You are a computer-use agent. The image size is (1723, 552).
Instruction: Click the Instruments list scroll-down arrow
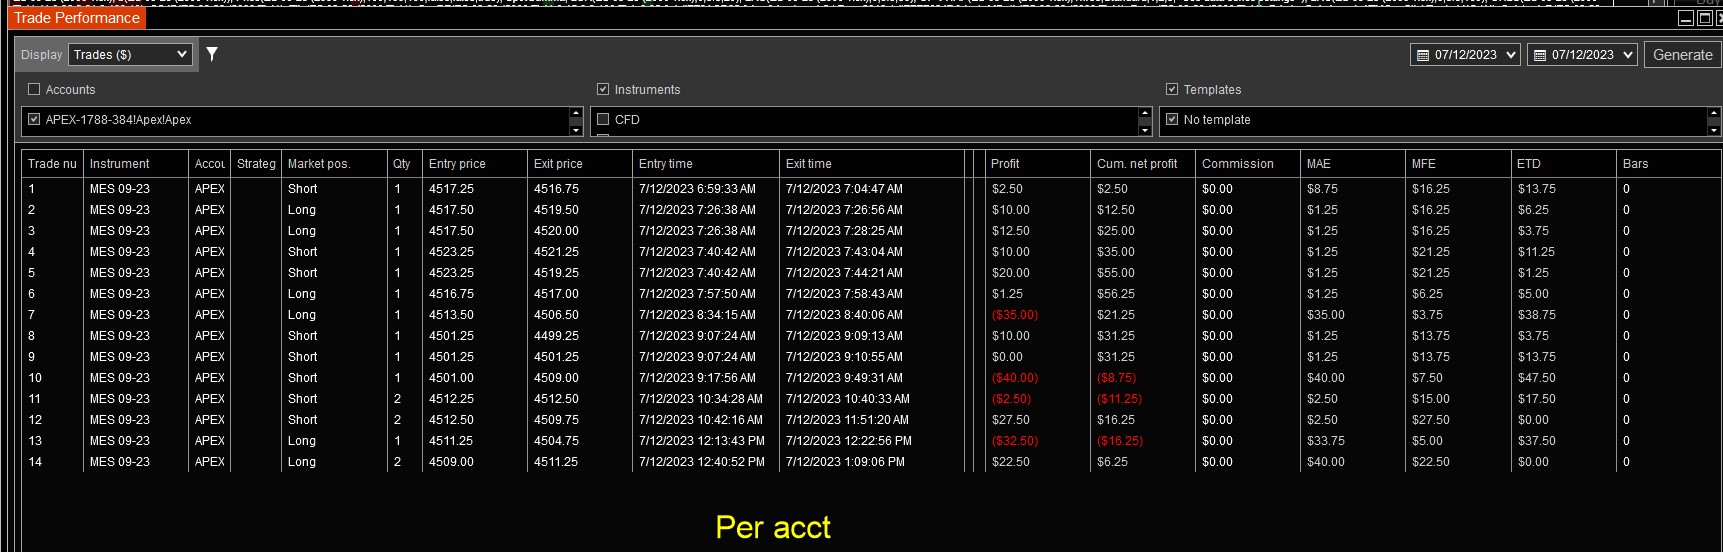pos(1145,129)
